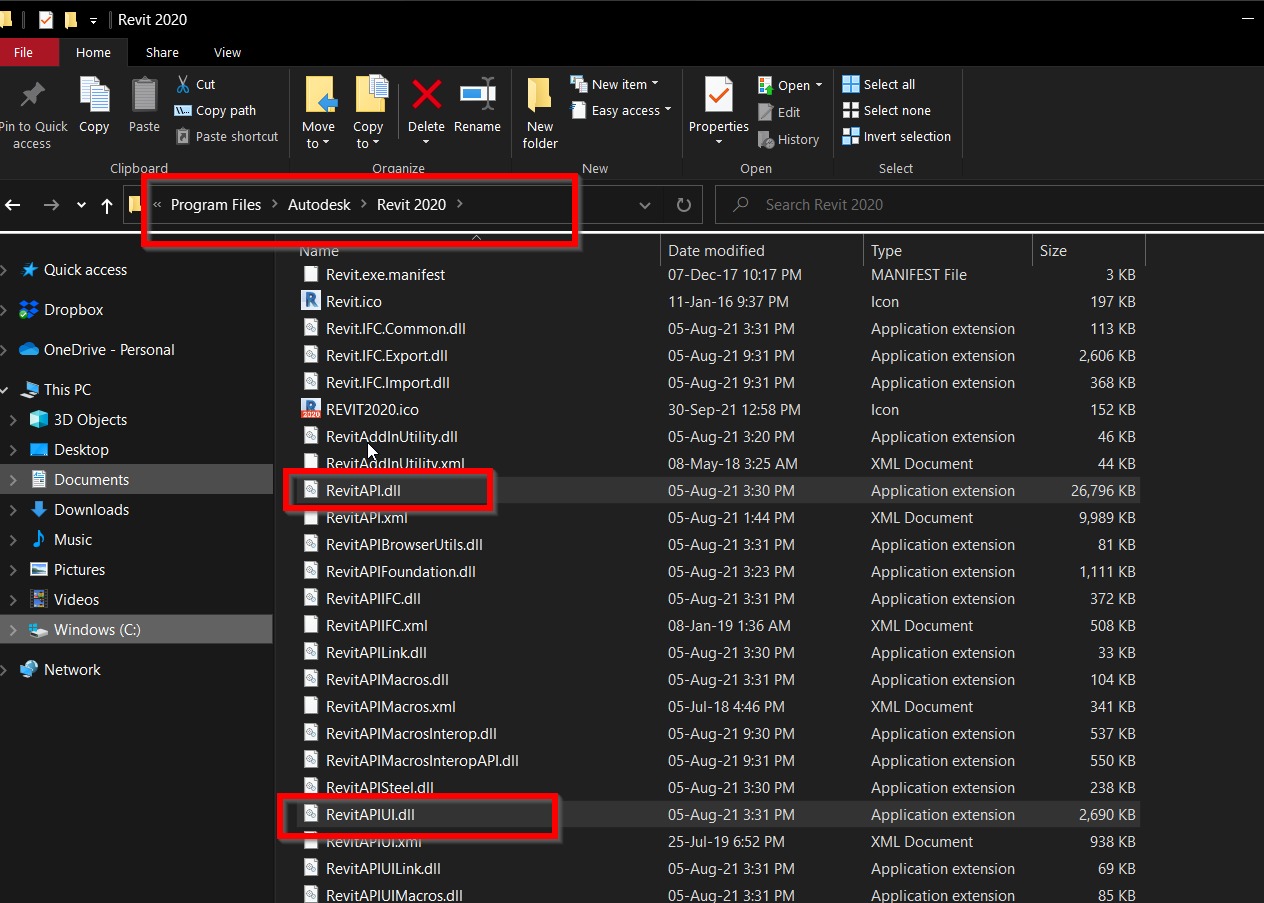Click Copy path in the Clipboard group
1264x903 pixels.
click(215, 110)
